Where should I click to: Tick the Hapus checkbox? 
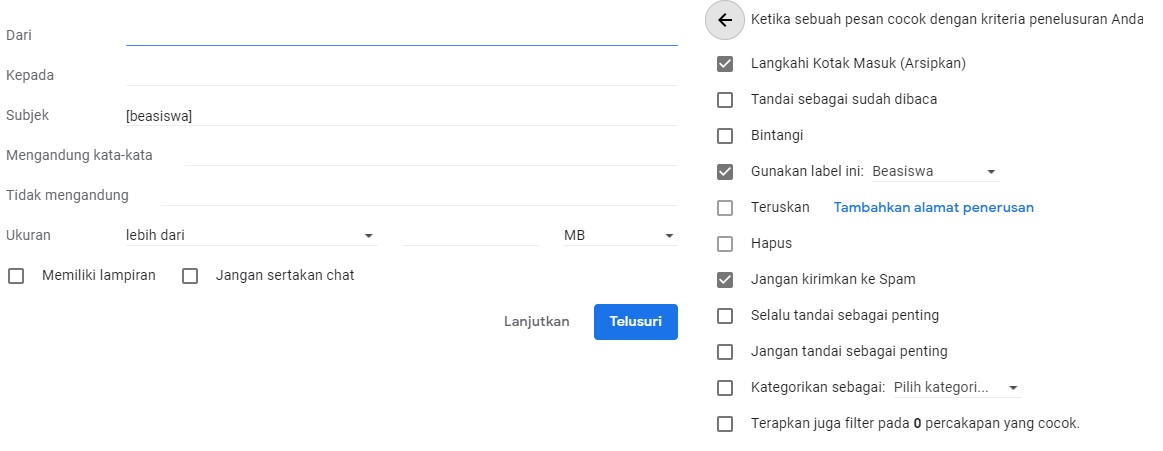click(725, 244)
